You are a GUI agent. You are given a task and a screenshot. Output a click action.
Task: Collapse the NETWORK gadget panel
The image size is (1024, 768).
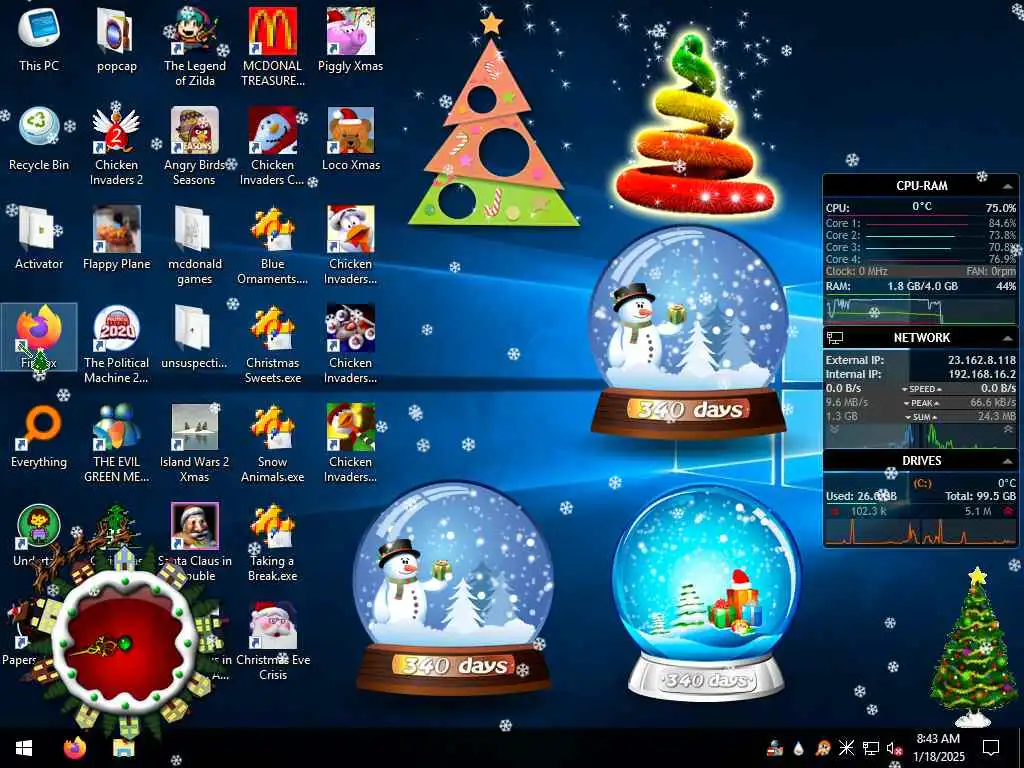(x=1007, y=338)
